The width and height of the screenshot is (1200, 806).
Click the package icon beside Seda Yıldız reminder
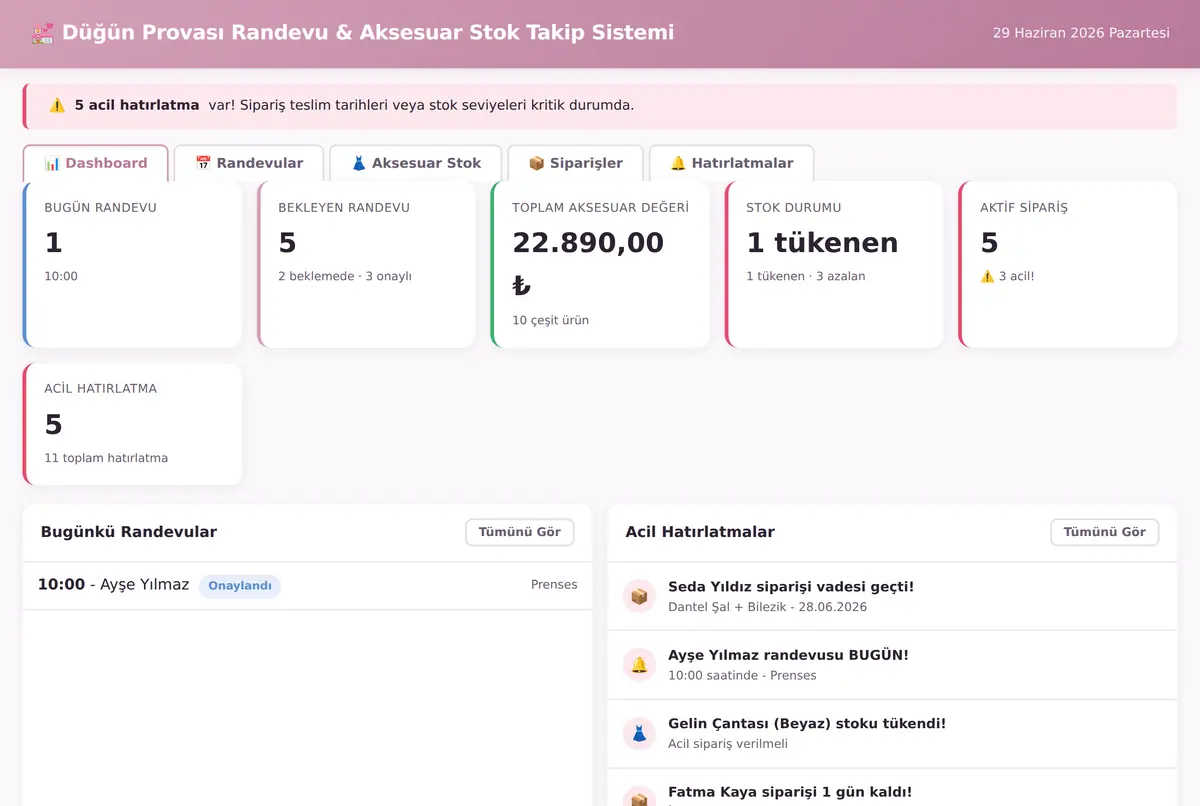[639, 596]
